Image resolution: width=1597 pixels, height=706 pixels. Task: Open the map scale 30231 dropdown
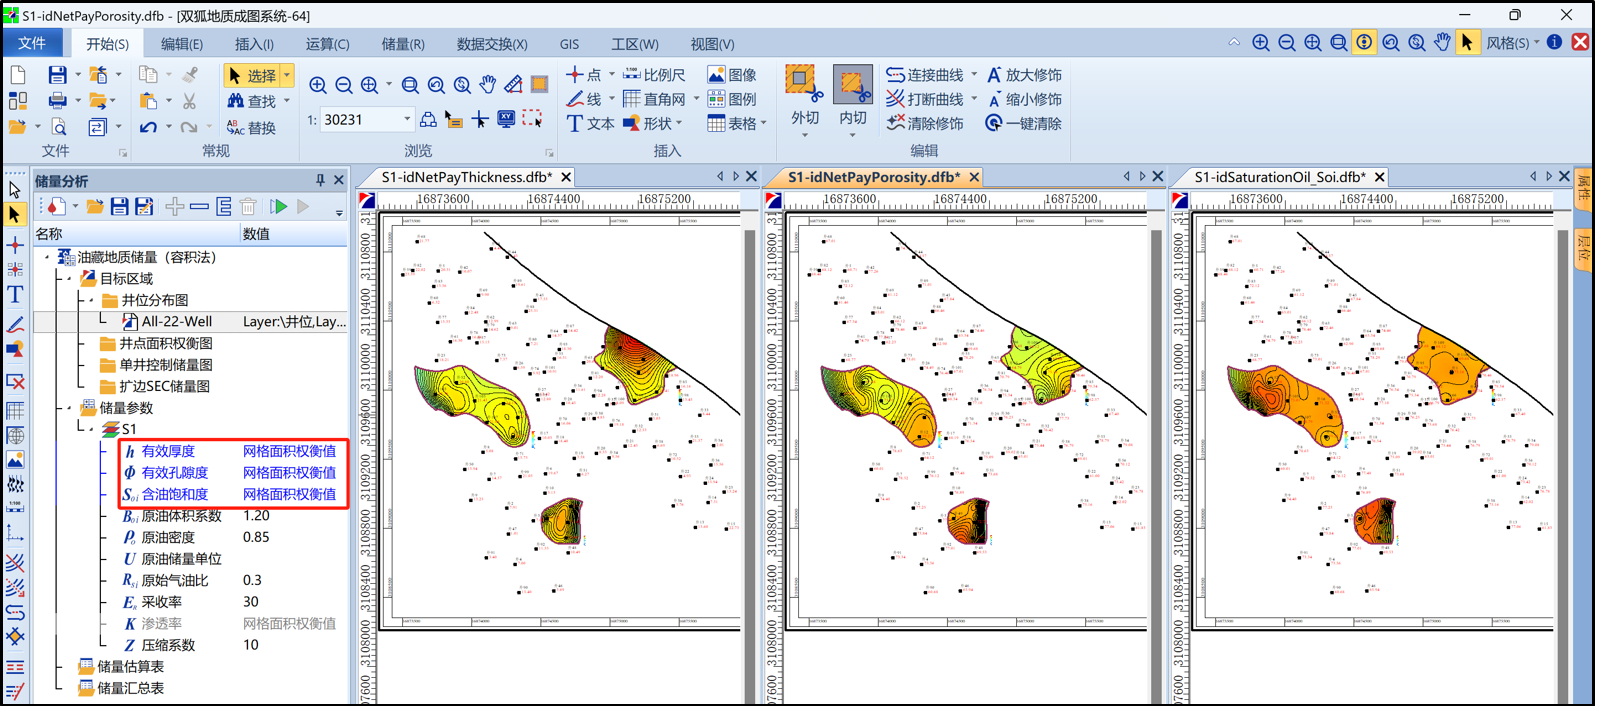coord(407,119)
